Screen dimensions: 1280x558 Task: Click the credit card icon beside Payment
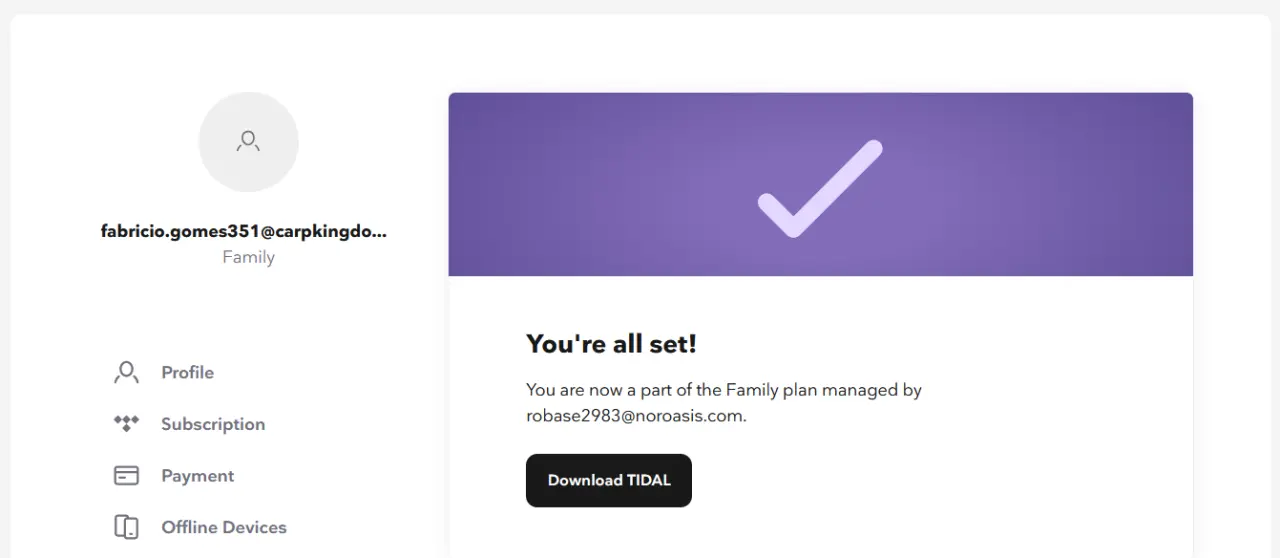(126, 476)
